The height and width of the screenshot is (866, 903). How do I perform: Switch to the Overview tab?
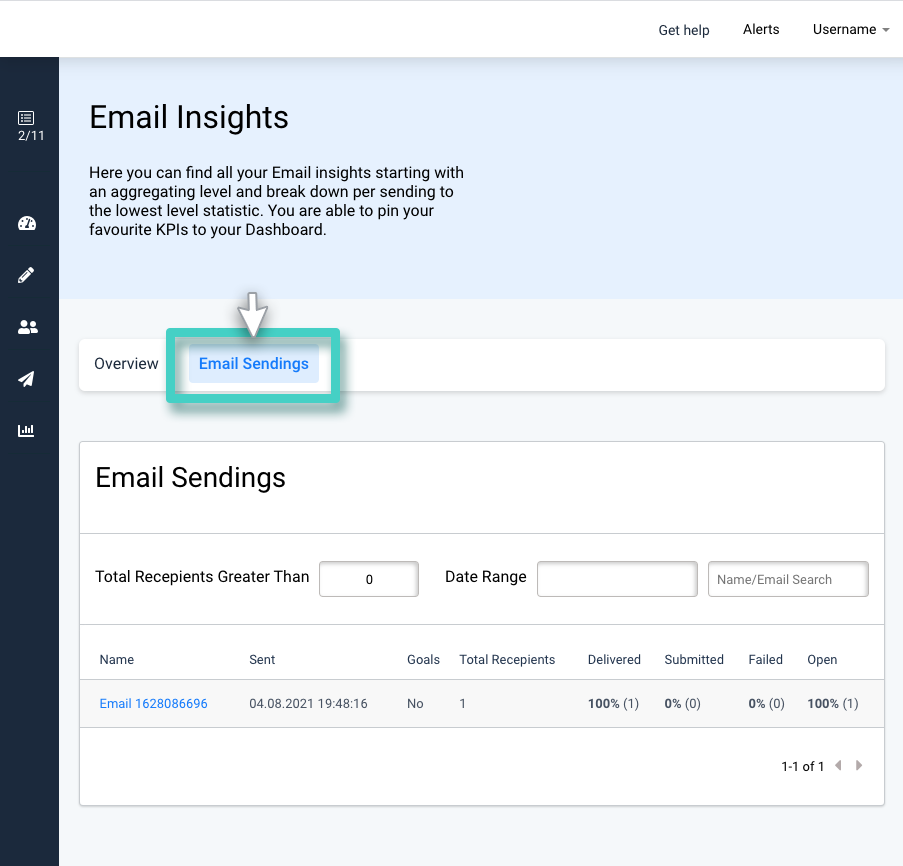pos(126,364)
